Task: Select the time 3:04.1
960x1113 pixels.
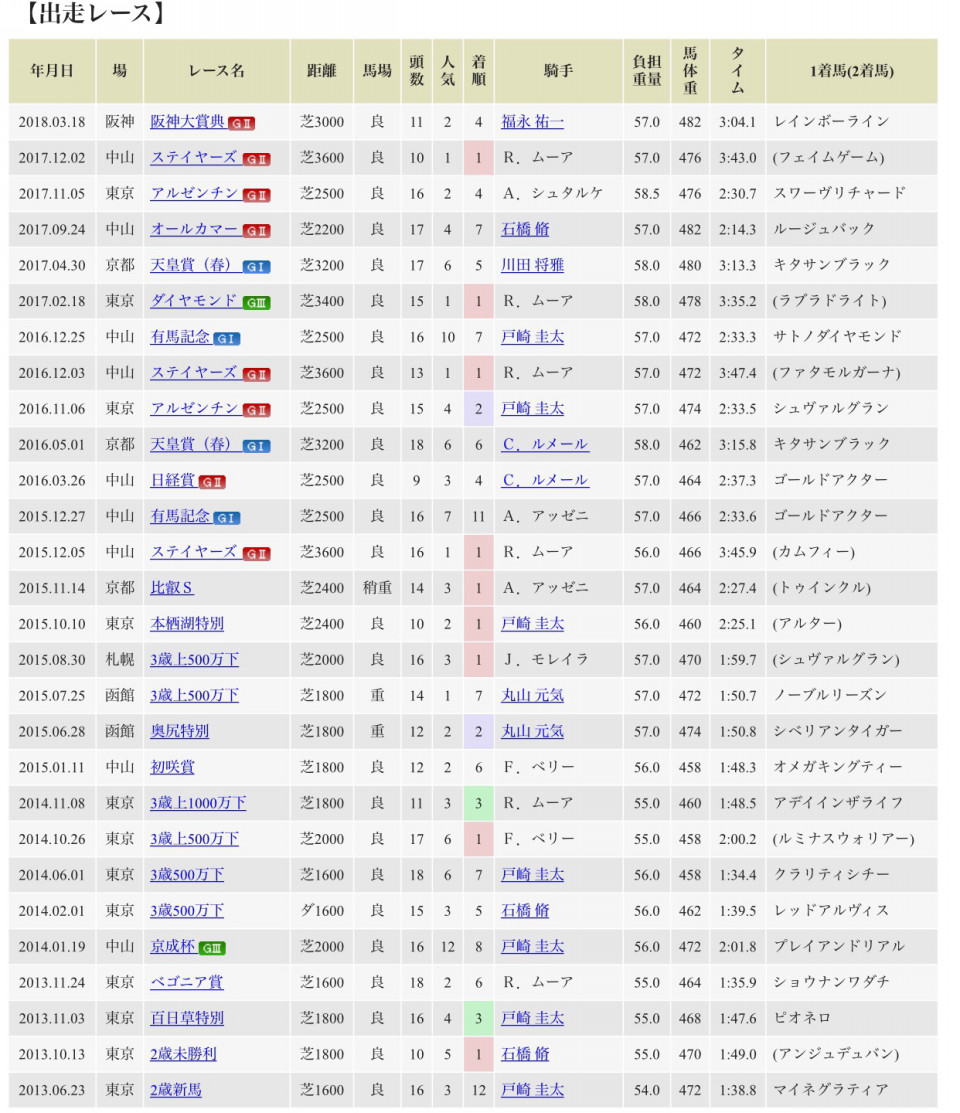Action: 738,122
